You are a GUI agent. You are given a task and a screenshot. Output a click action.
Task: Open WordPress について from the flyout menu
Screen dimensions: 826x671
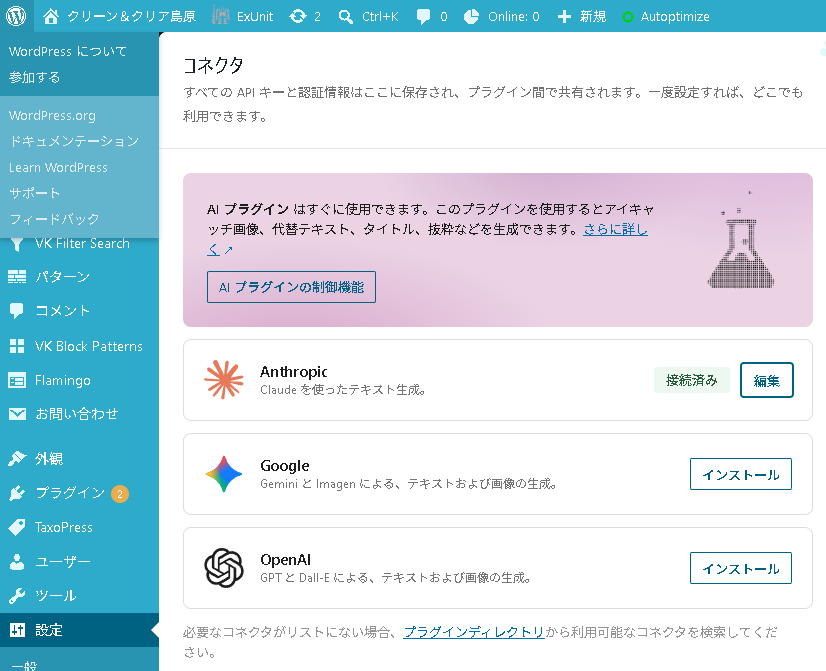(68, 51)
